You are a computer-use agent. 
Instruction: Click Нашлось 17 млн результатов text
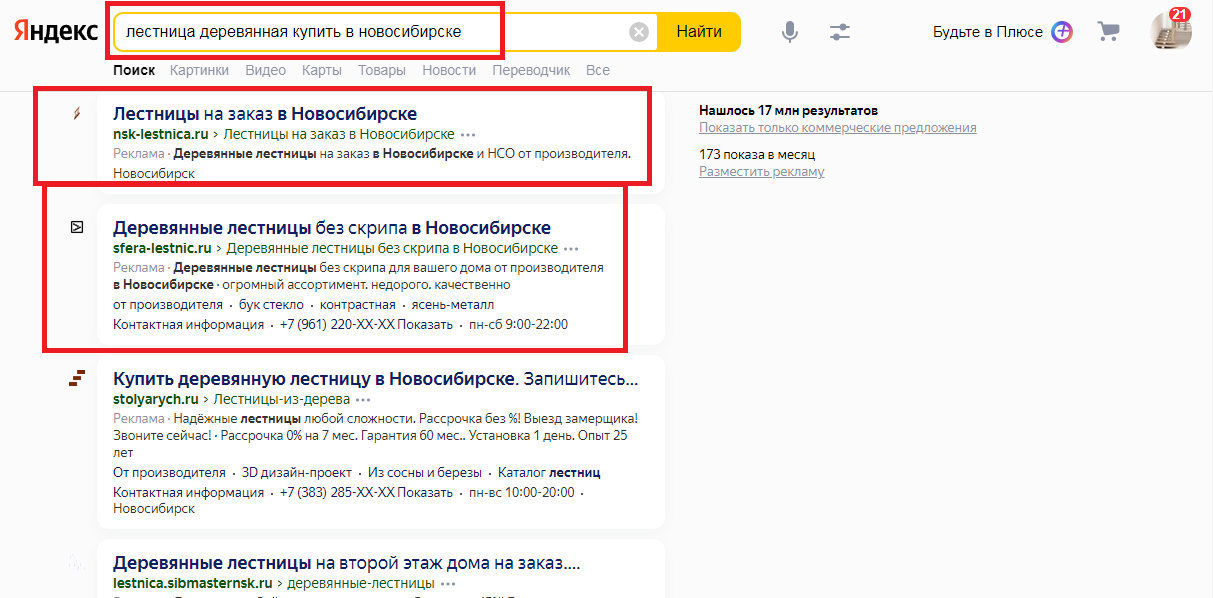[x=788, y=110]
